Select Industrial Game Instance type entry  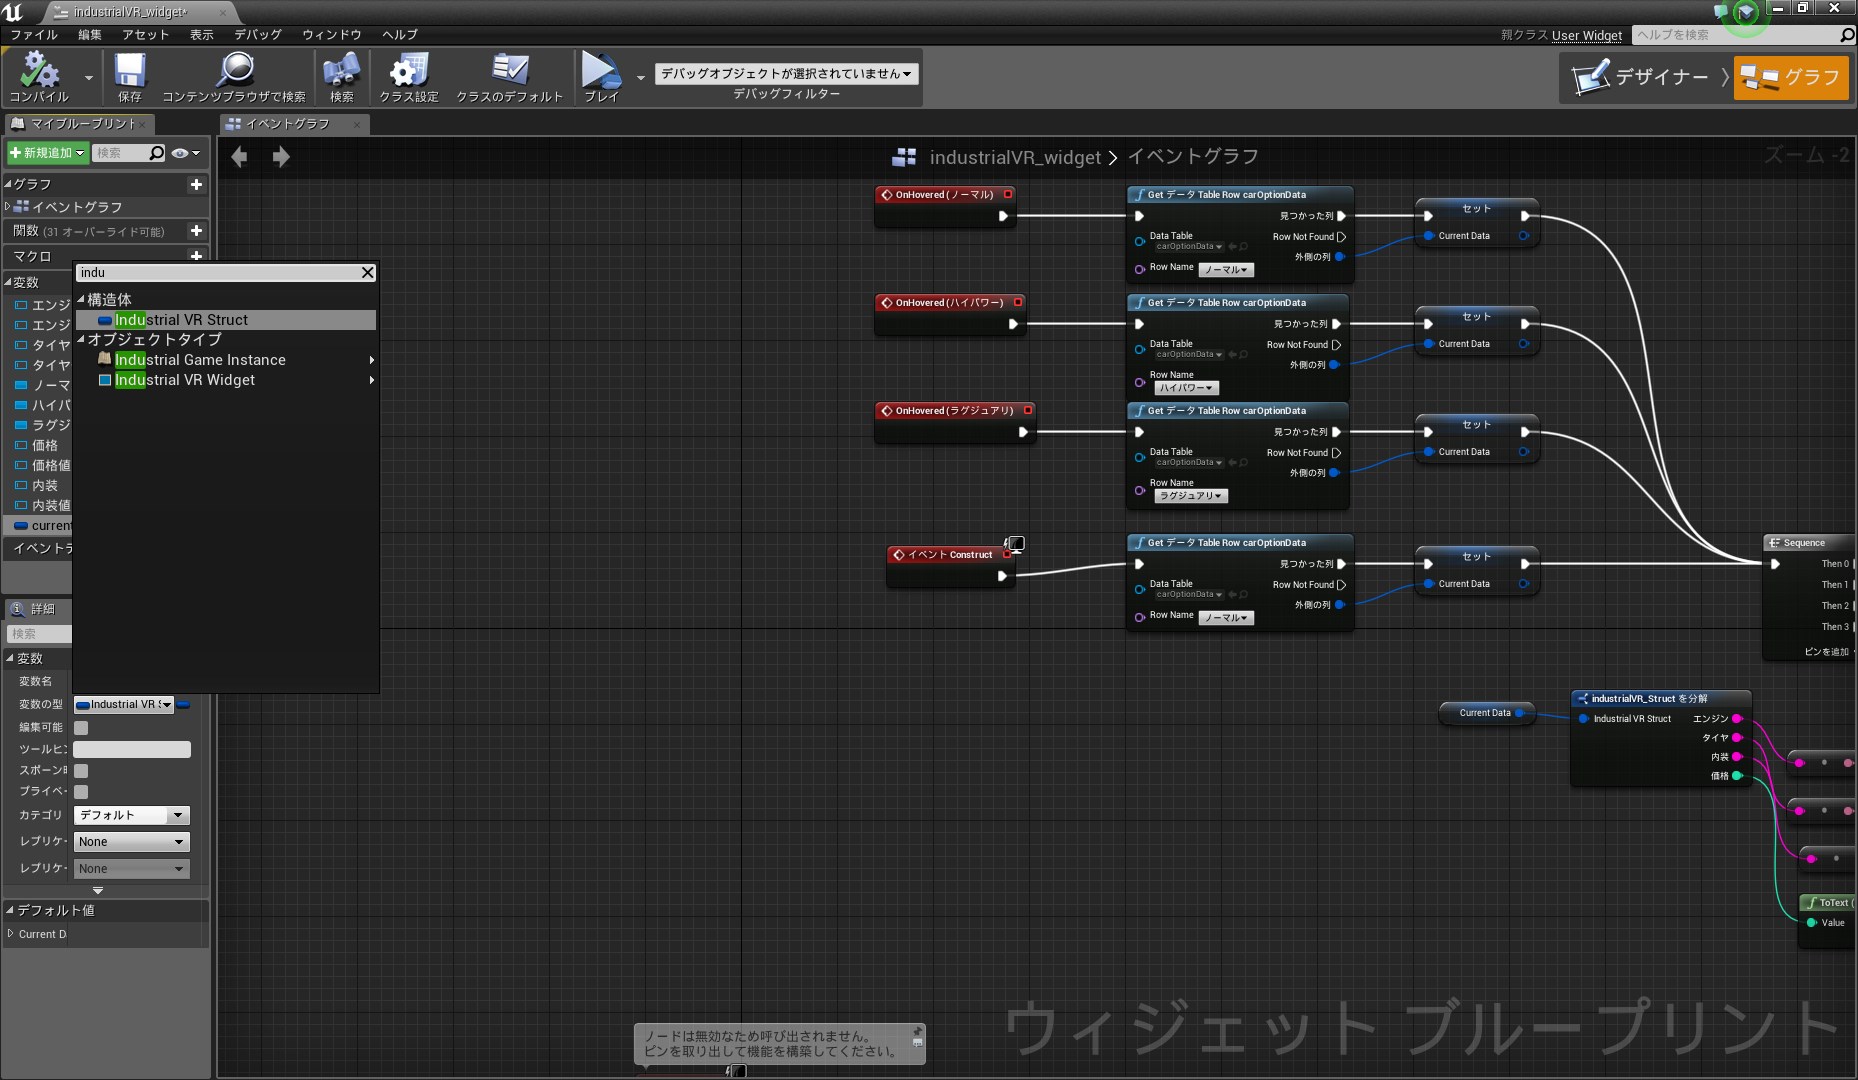click(x=226, y=360)
